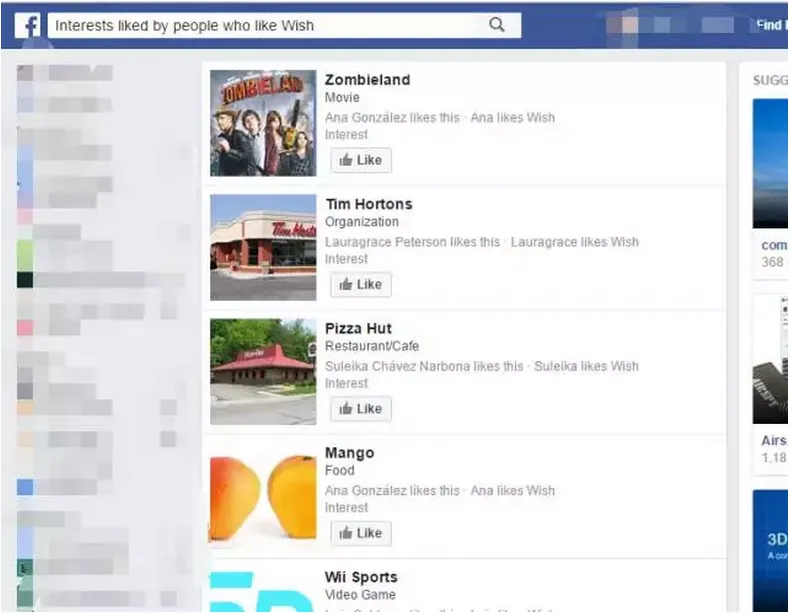Select the 'Video Game' text under Wii Sports
The width and height of the screenshot is (790, 613).
(x=360, y=595)
